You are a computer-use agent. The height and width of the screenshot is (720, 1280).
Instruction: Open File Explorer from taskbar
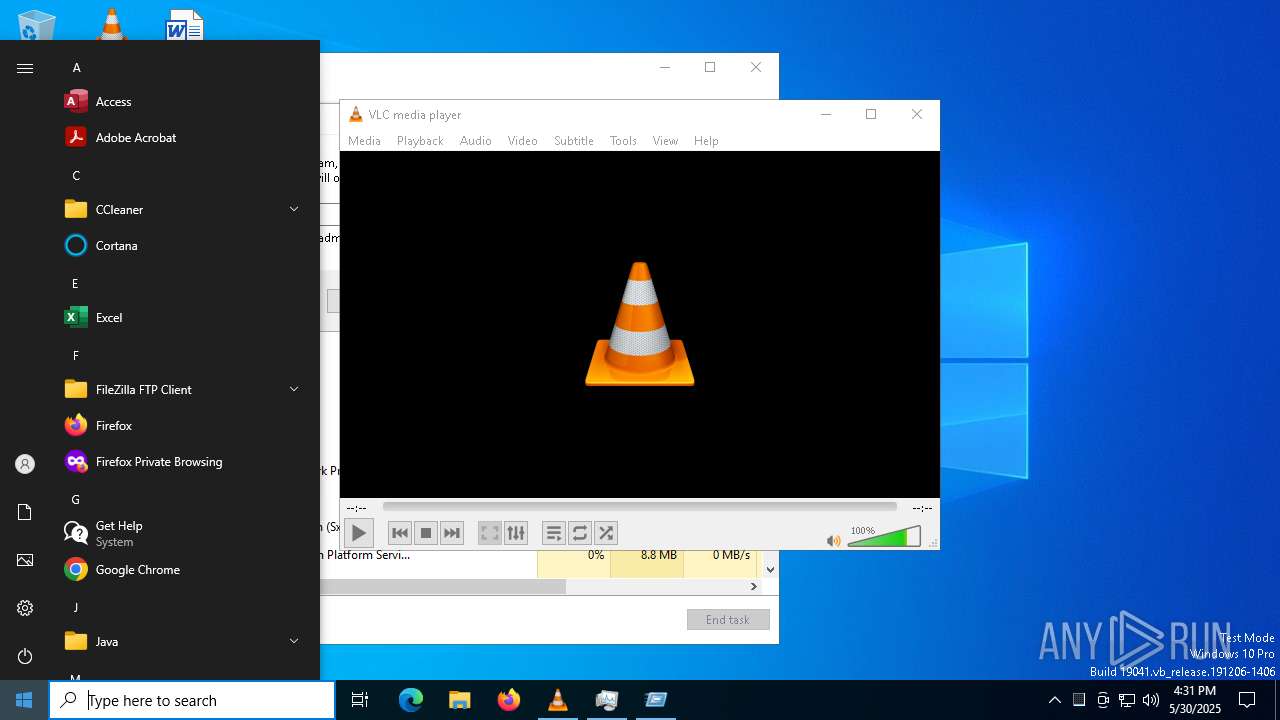click(x=460, y=700)
